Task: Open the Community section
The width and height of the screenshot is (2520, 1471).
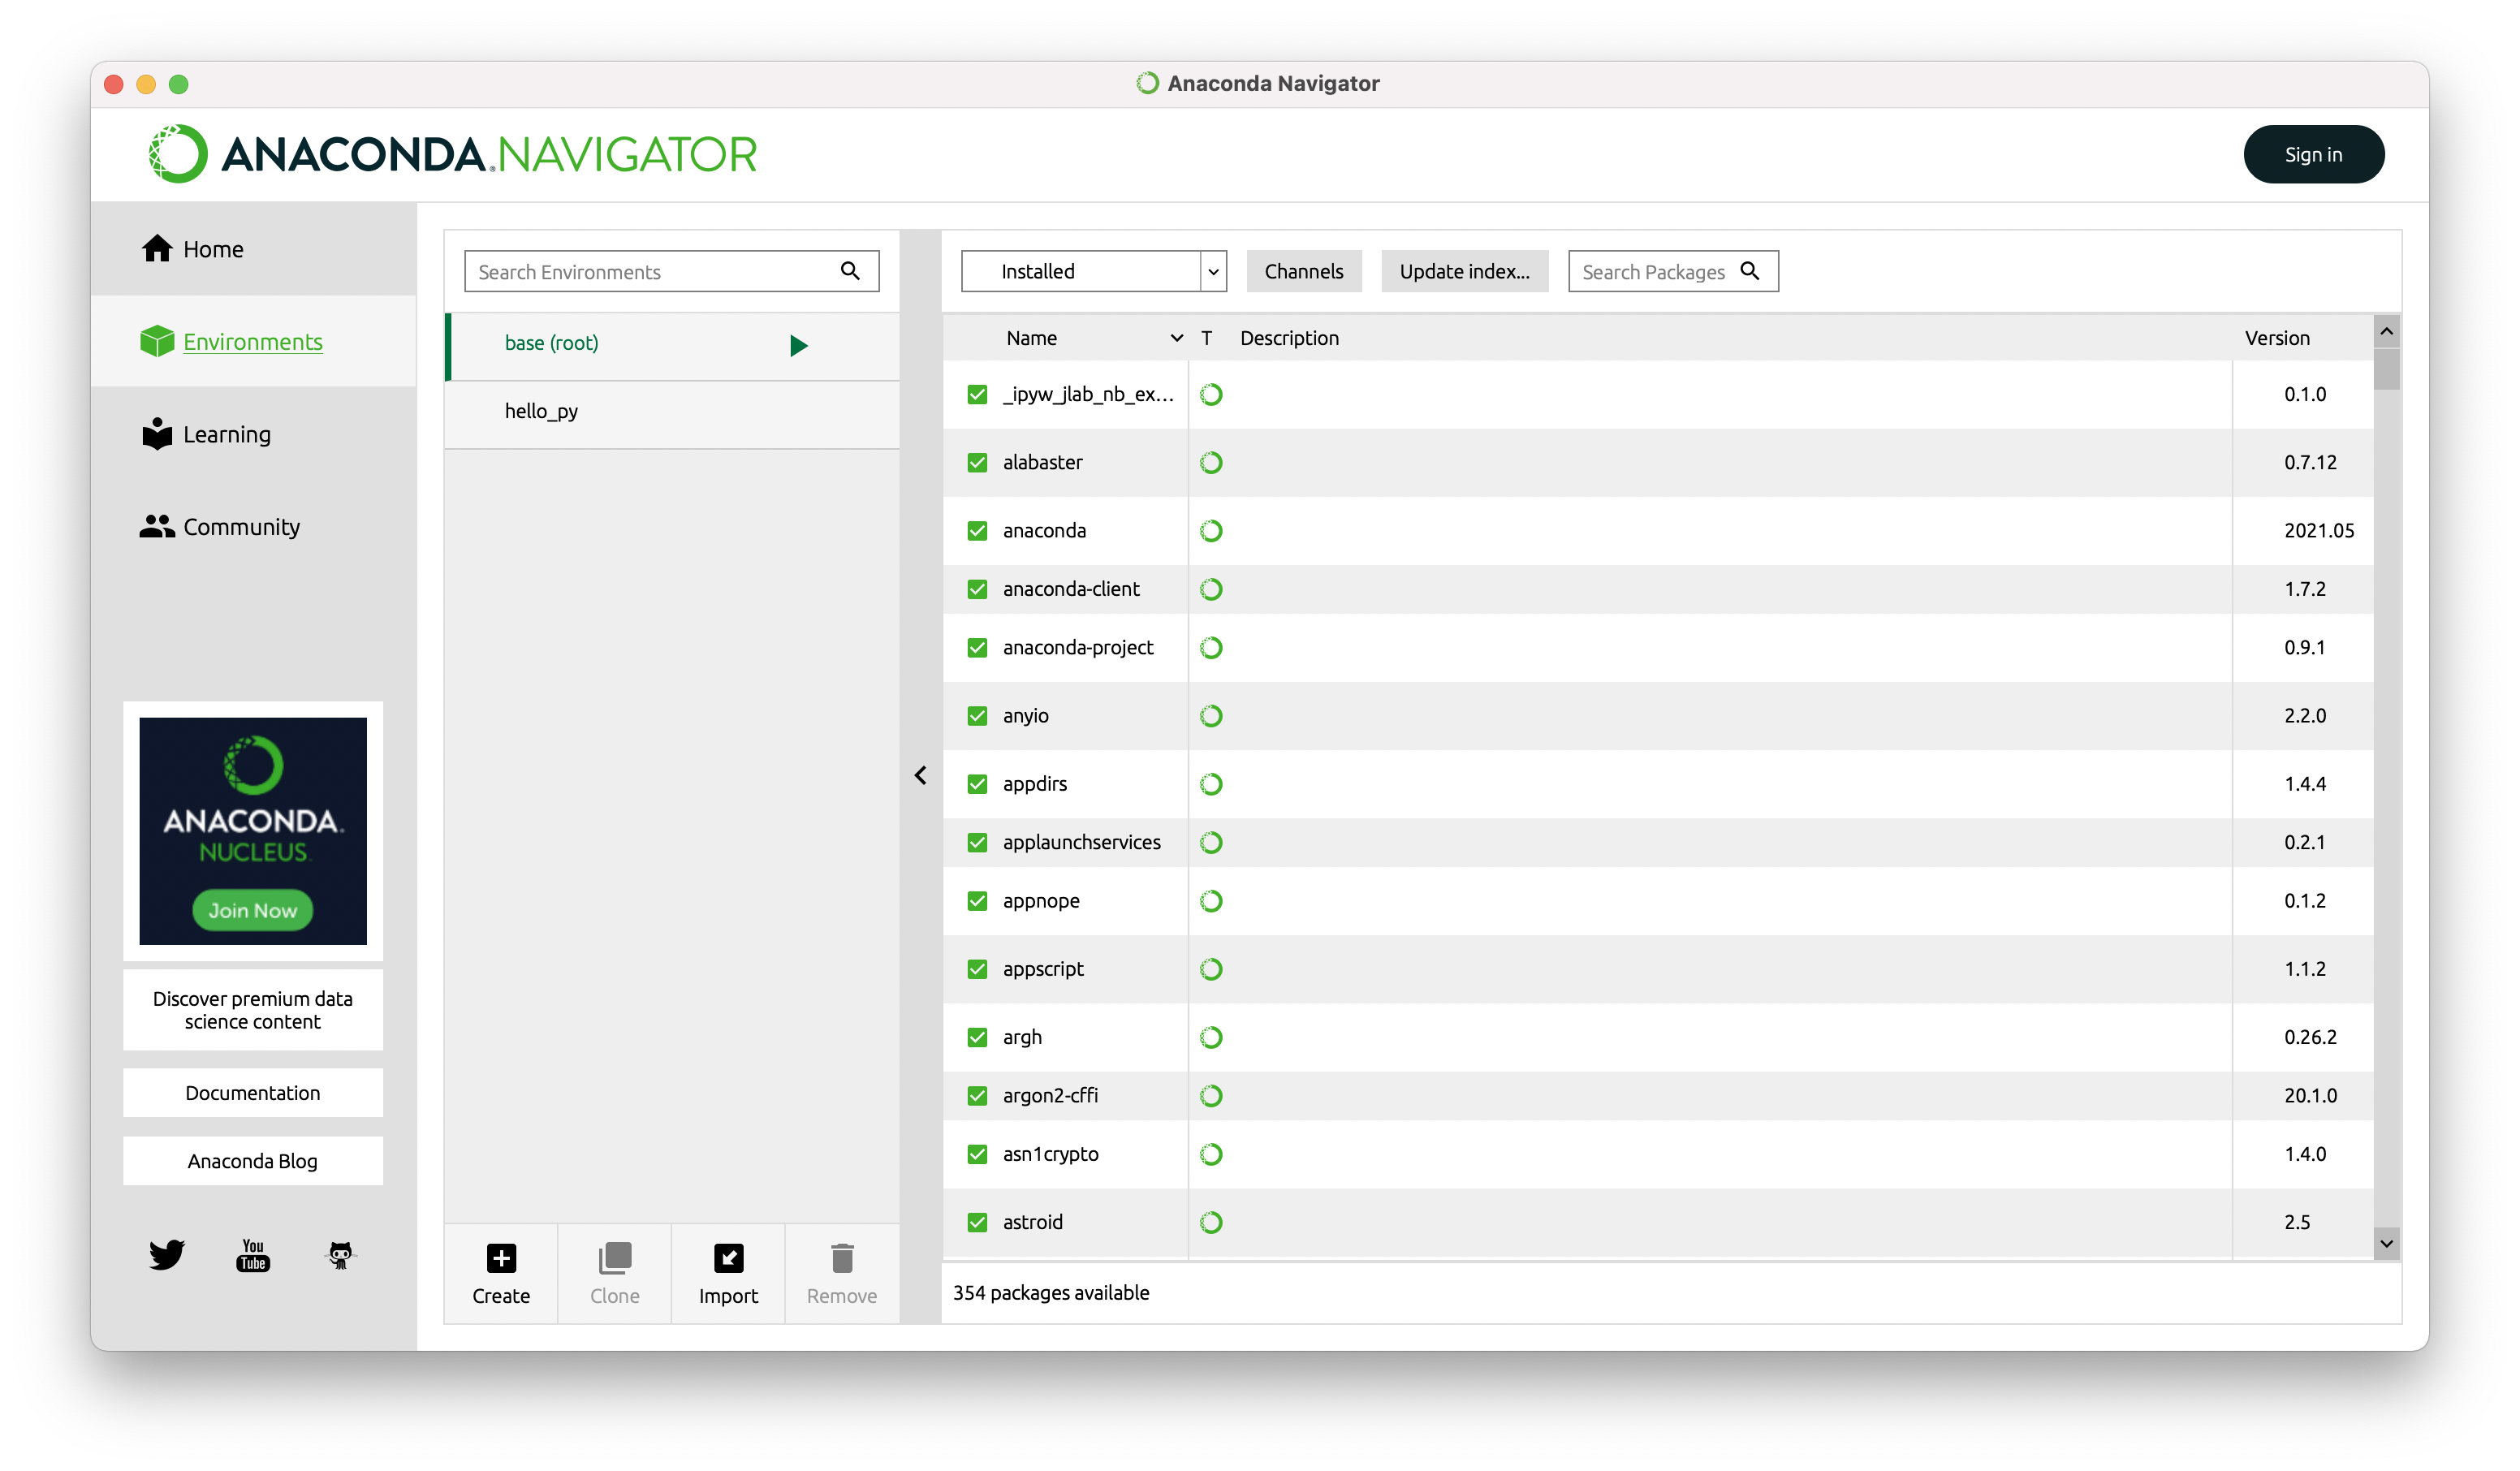Action: pos(253,526)
